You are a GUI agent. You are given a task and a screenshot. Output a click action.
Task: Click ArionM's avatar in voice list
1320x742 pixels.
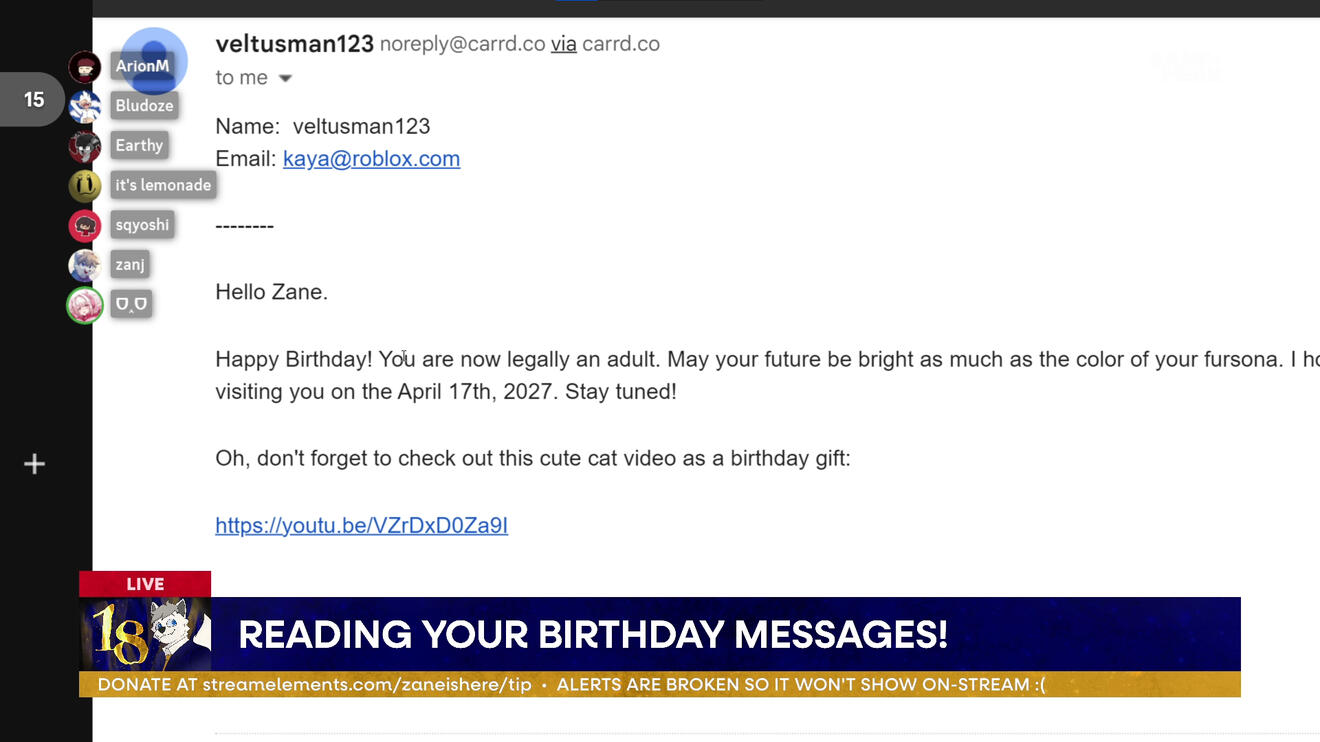click(85, 67)
